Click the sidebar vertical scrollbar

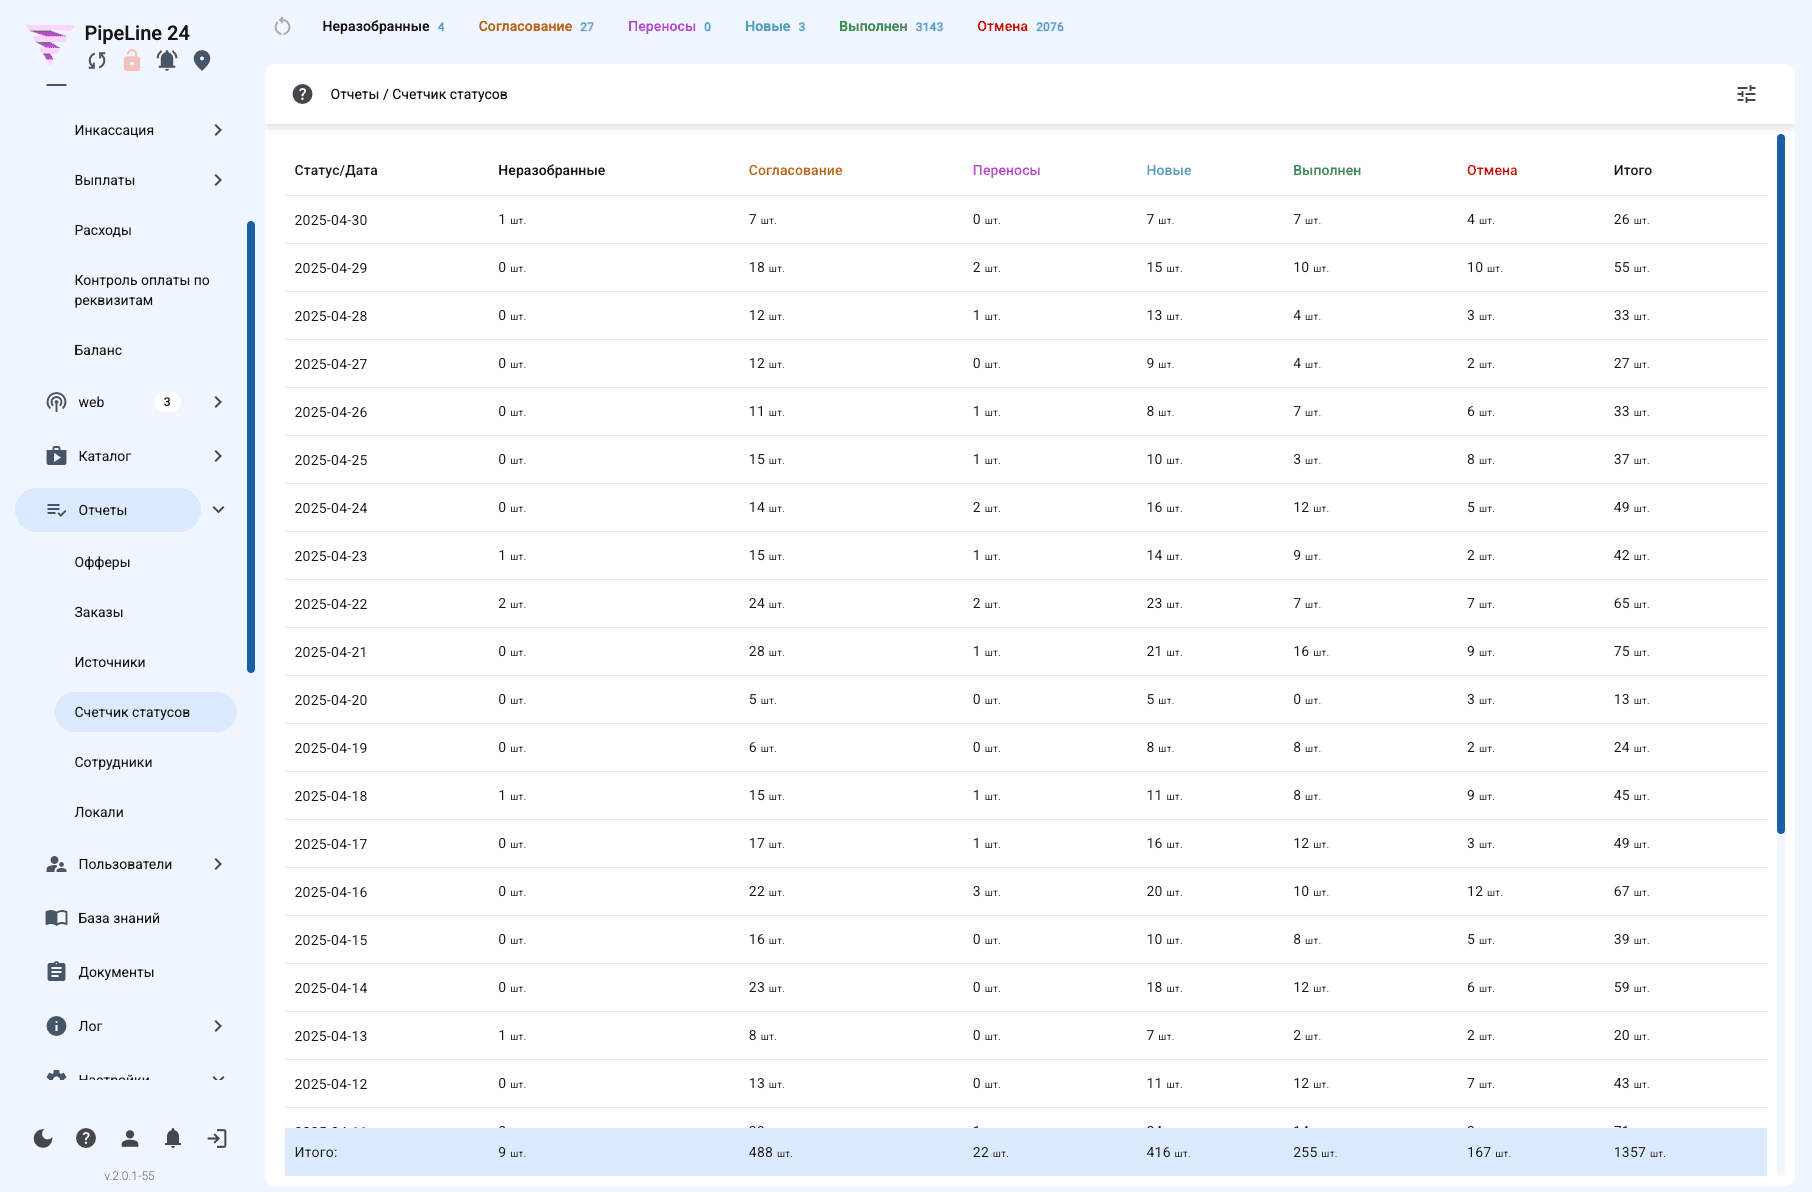pyautogui.click(x=251, y=447)
